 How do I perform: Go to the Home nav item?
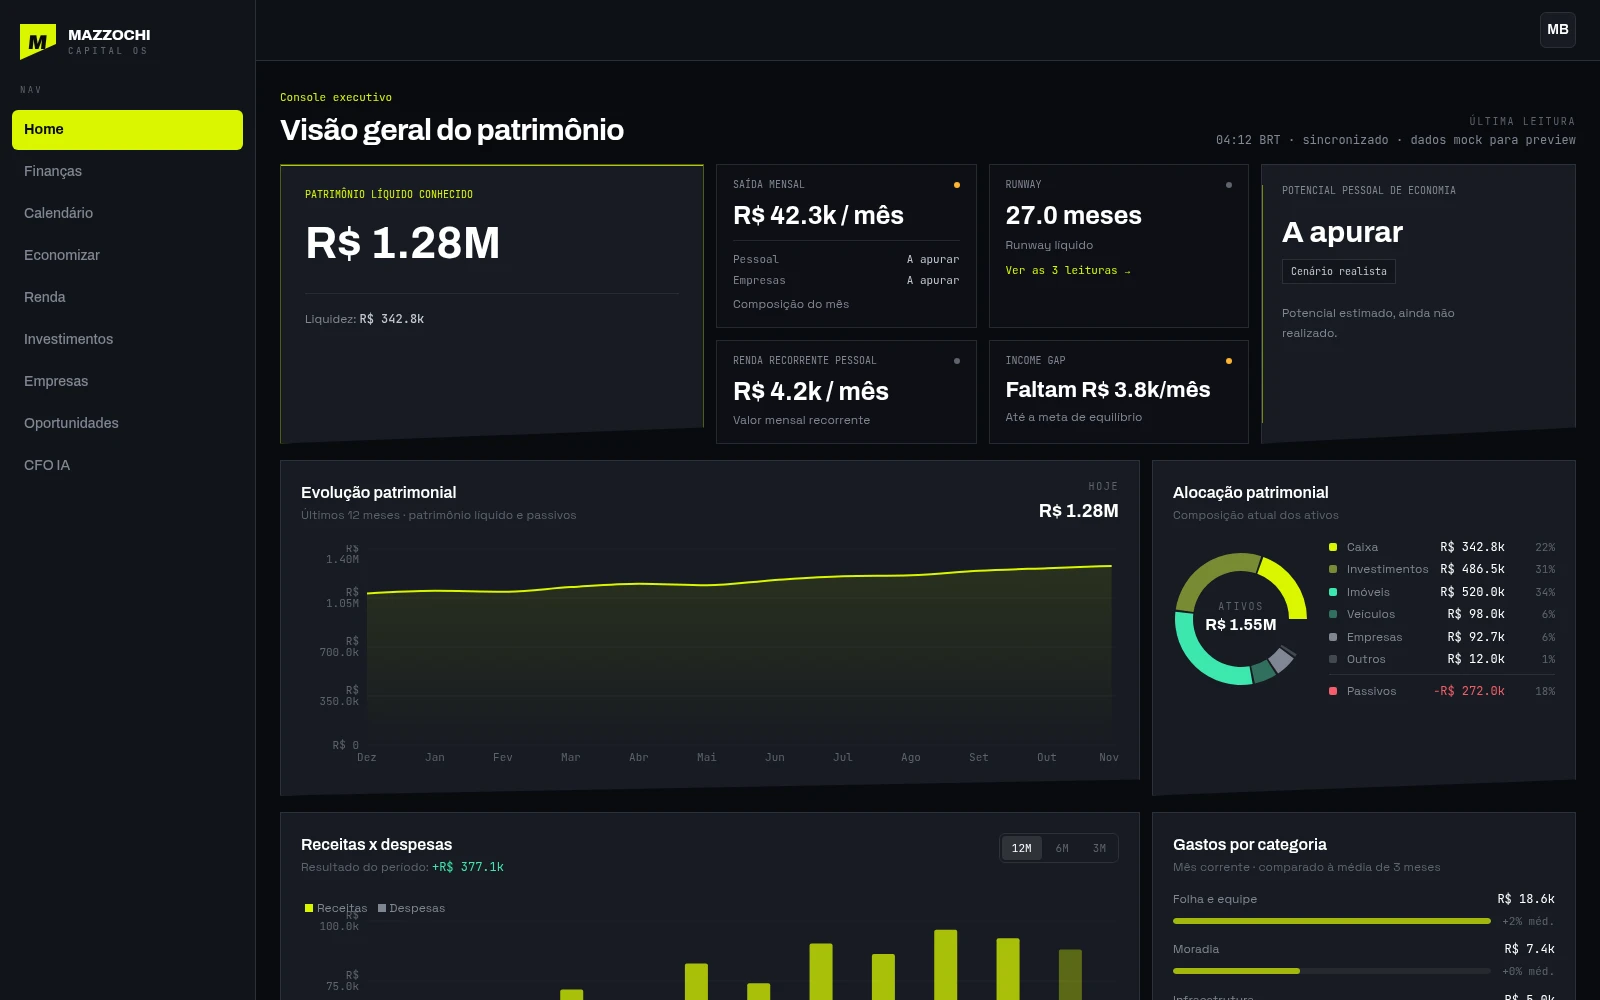tap(127, 130)
